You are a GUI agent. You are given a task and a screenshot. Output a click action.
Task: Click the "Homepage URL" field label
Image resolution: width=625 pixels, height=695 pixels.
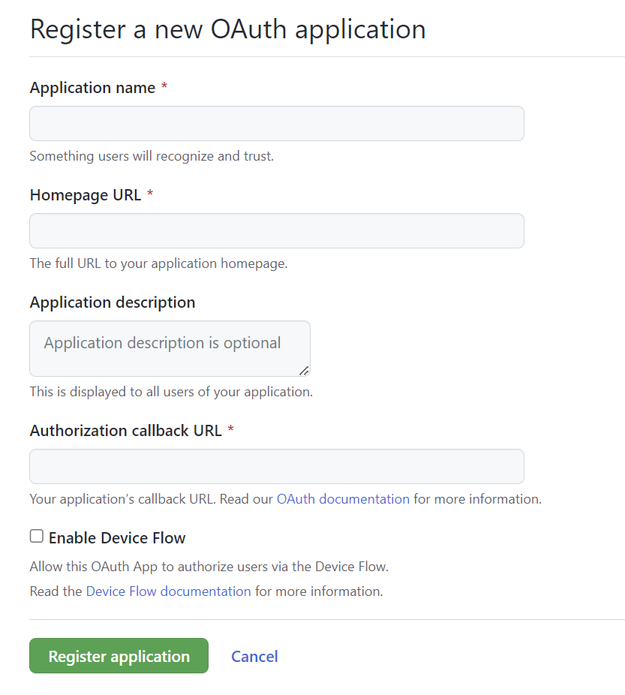pos(85,195)
